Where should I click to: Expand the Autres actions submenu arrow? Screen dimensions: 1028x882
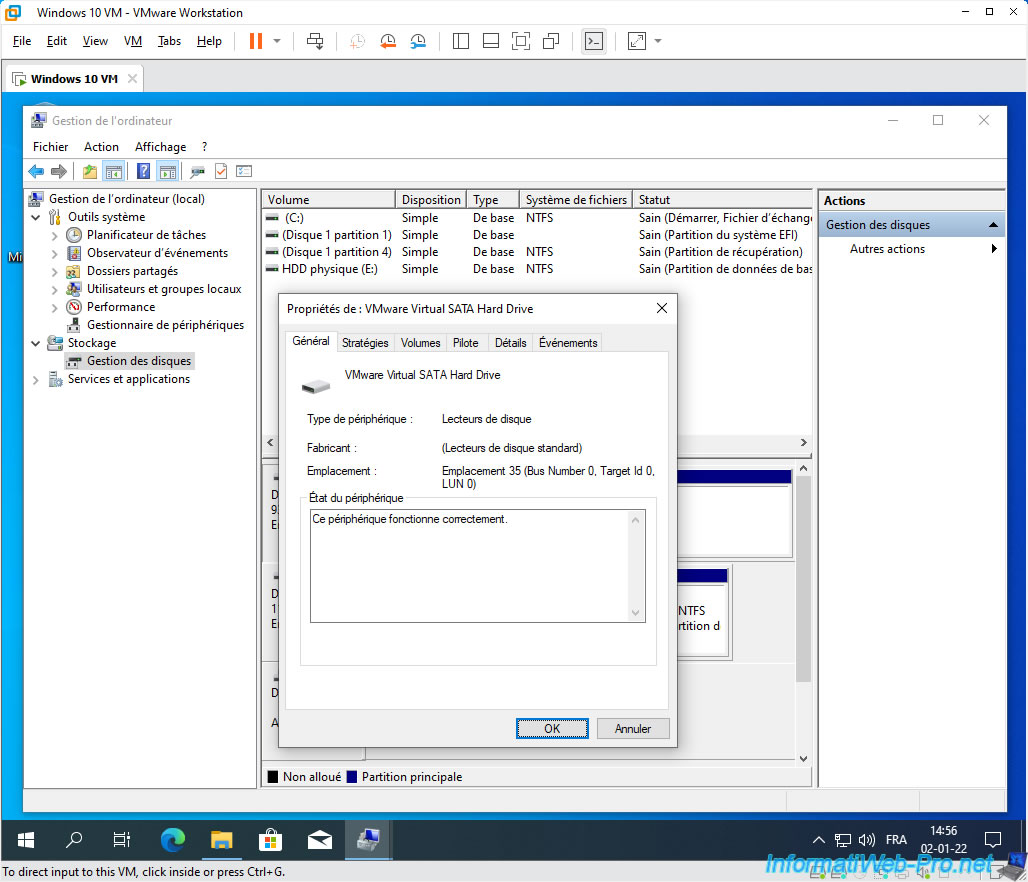click(x=994, y=249)
